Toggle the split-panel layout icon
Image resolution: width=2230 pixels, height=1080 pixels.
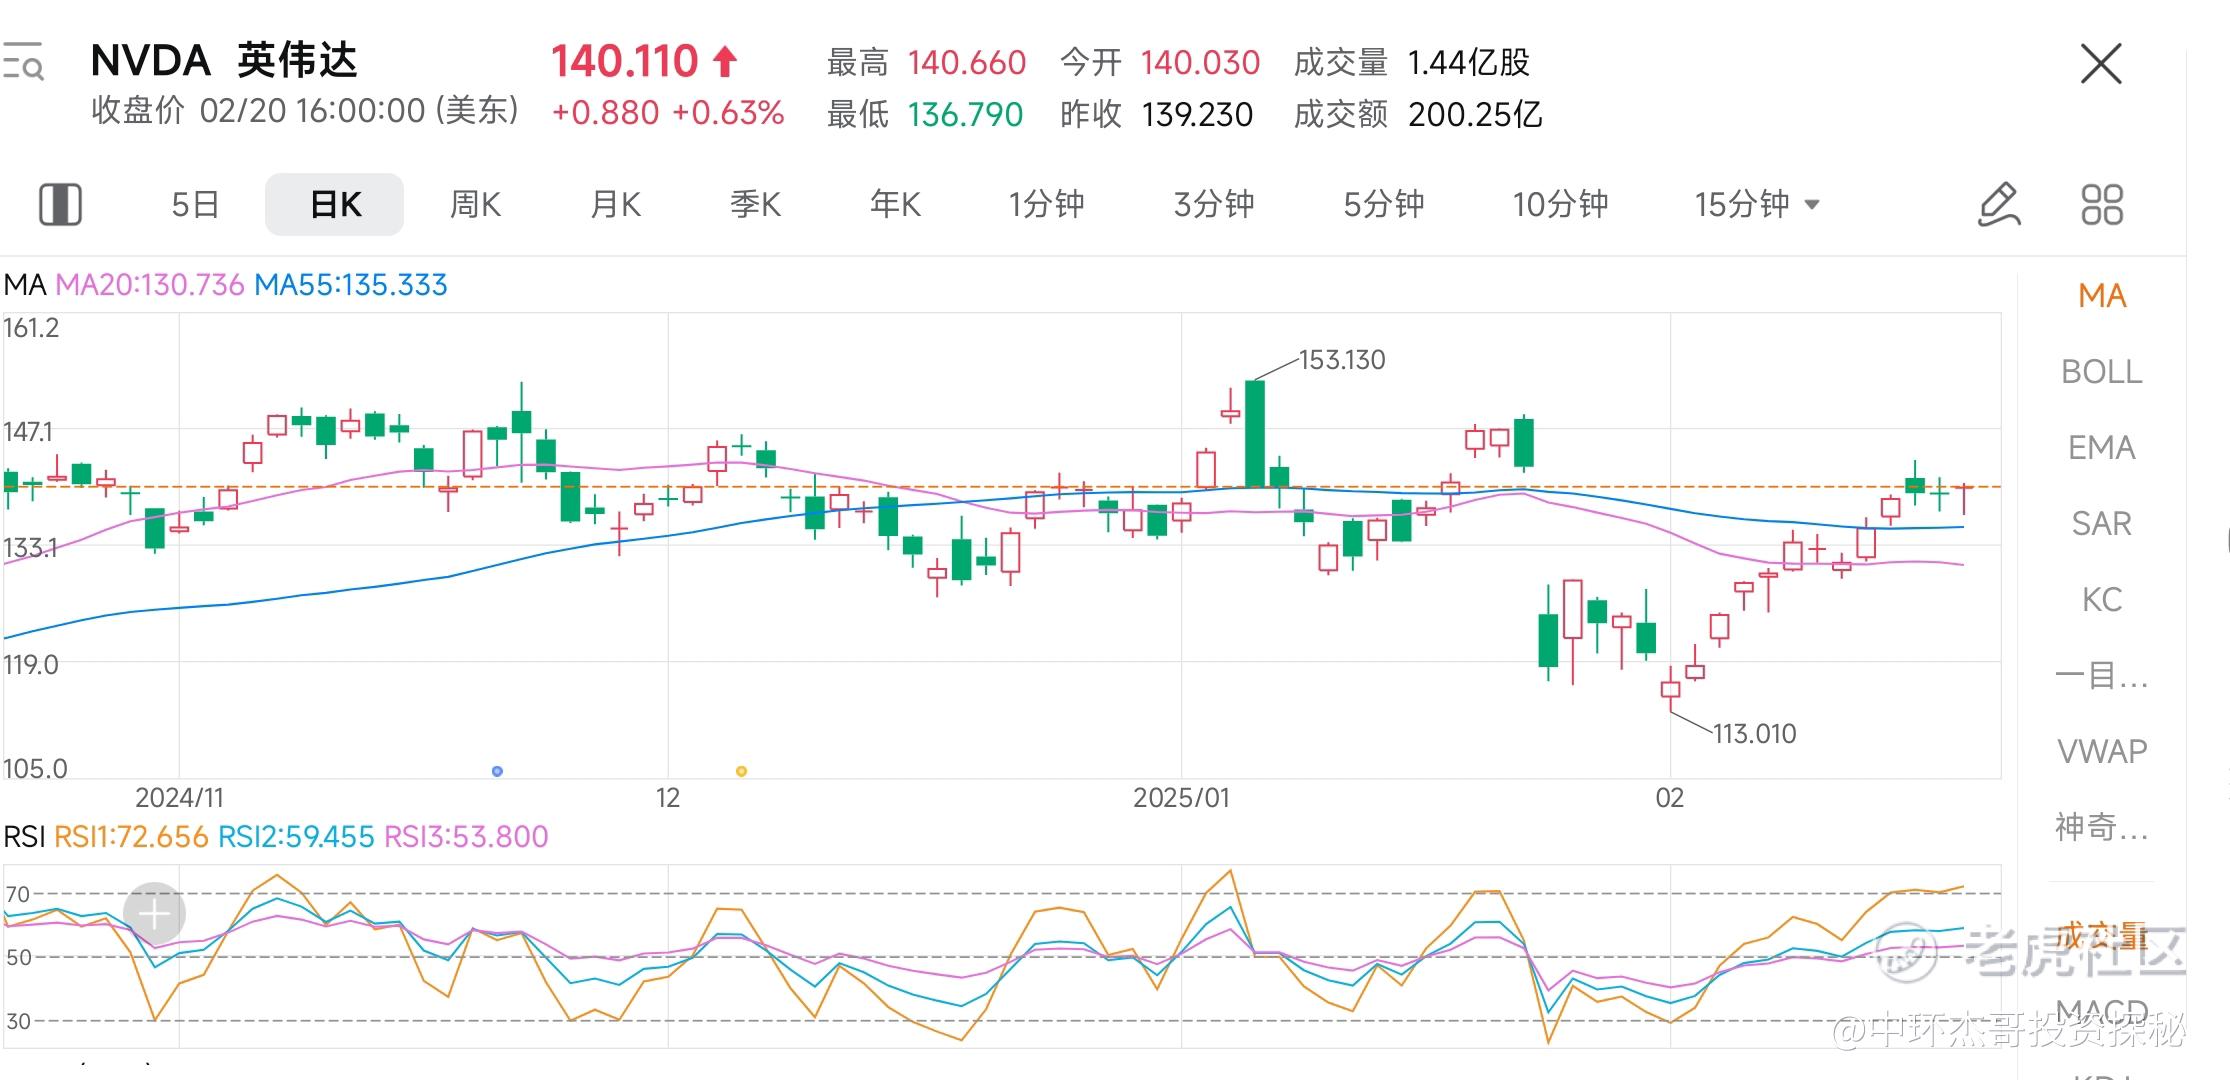click(x=60, y=205)
